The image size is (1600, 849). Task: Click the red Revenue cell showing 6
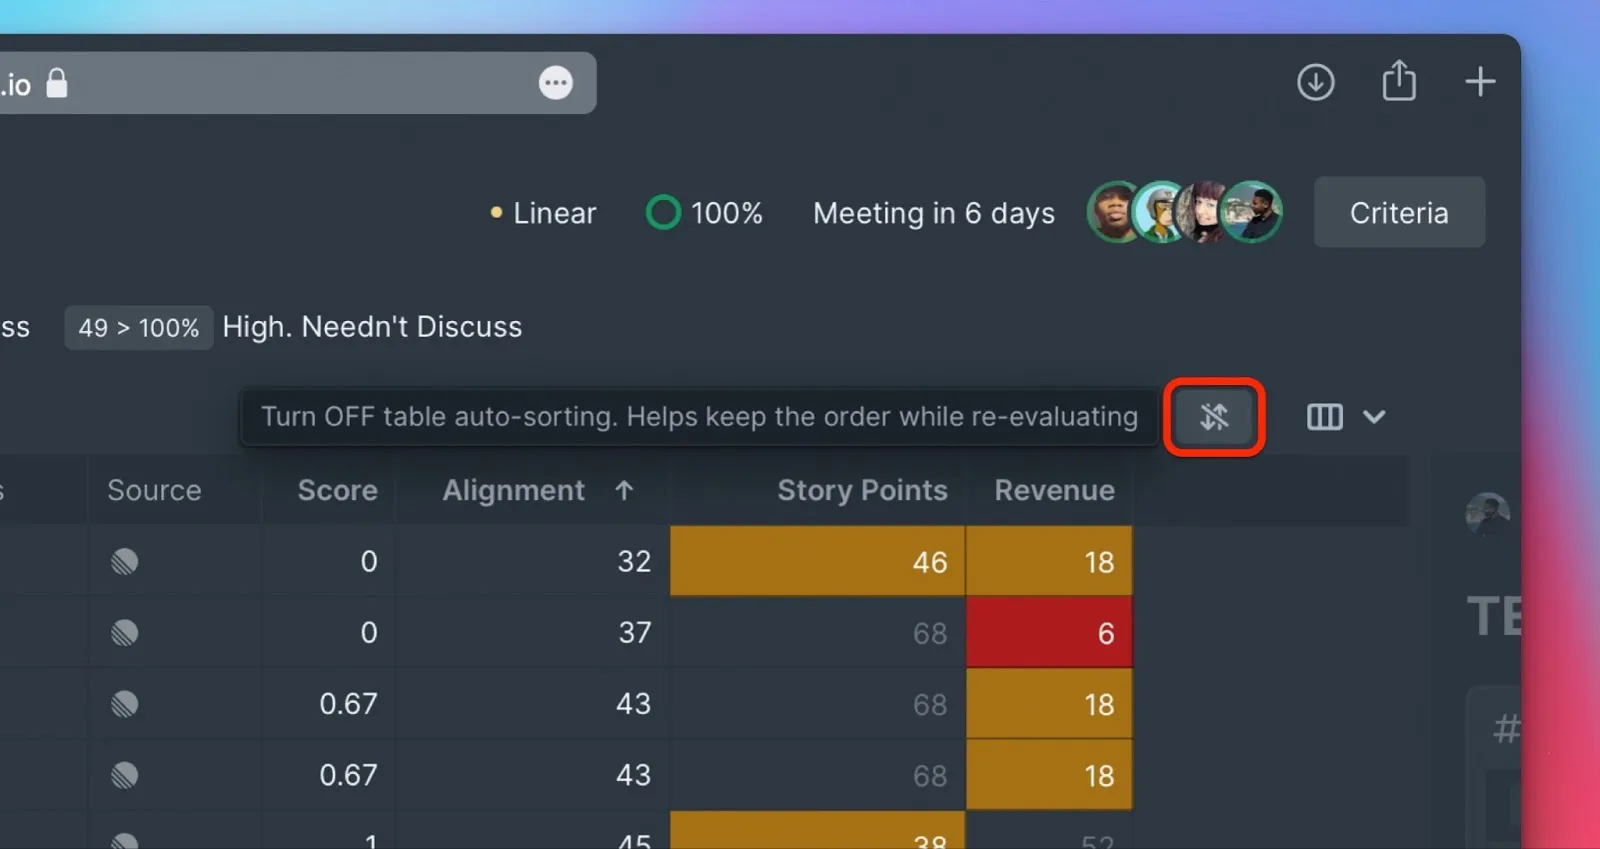[x=1048, y=633]
